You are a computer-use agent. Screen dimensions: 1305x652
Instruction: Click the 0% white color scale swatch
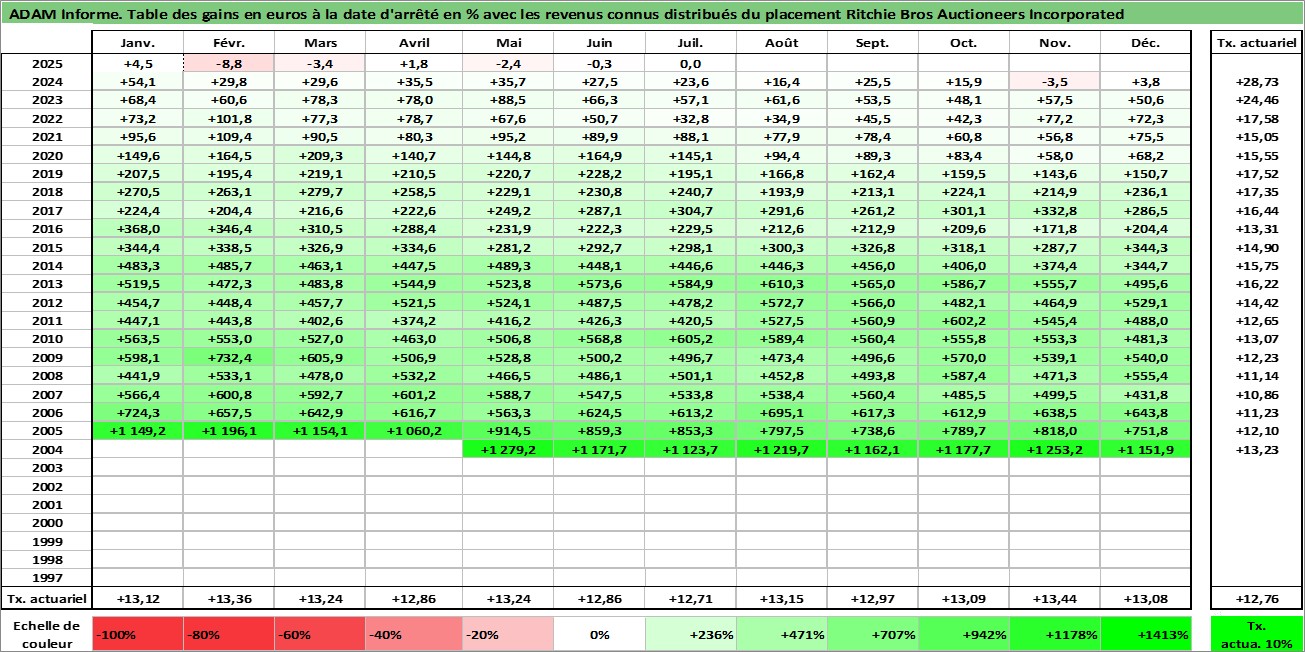pos(600,634)
